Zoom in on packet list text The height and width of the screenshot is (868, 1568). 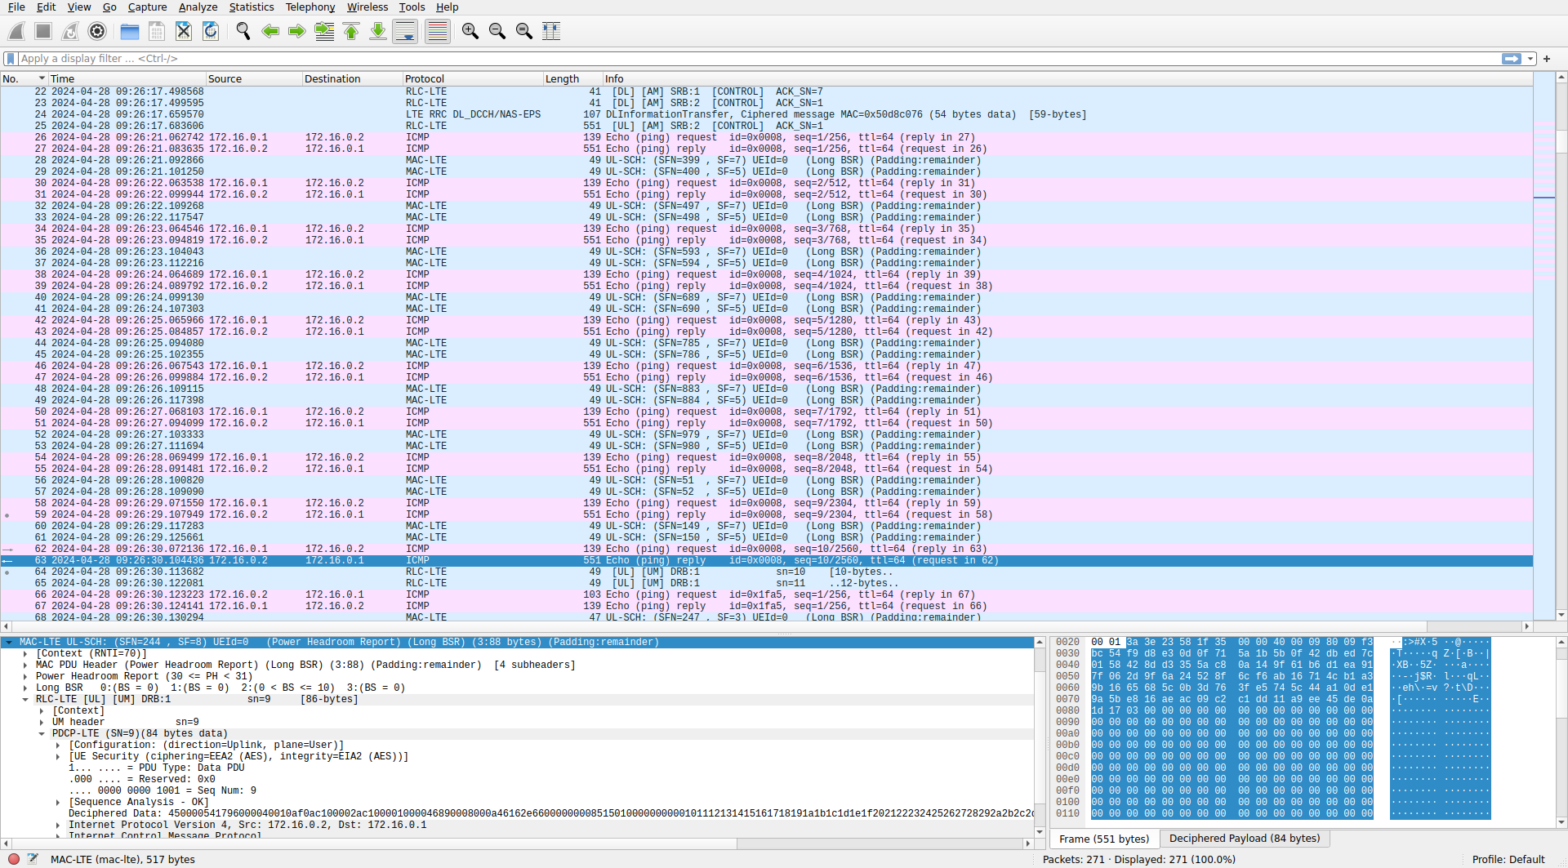pos(470,31)
